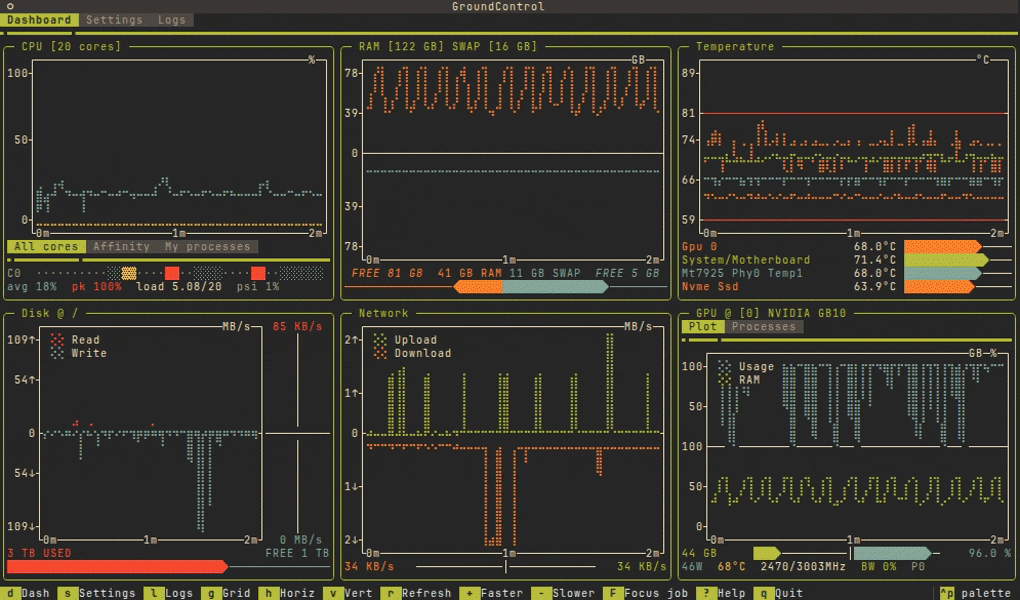Select the Plot tab in GPU panel
The width and height of the screenshot is (1020, 600).
coord(703,327)
